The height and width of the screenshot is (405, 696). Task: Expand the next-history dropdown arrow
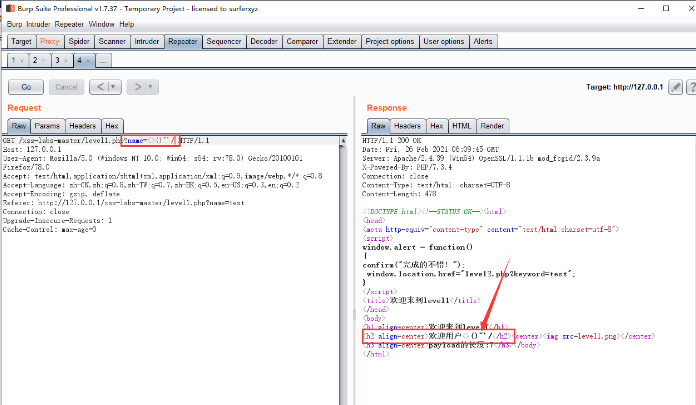pos(151,87)
